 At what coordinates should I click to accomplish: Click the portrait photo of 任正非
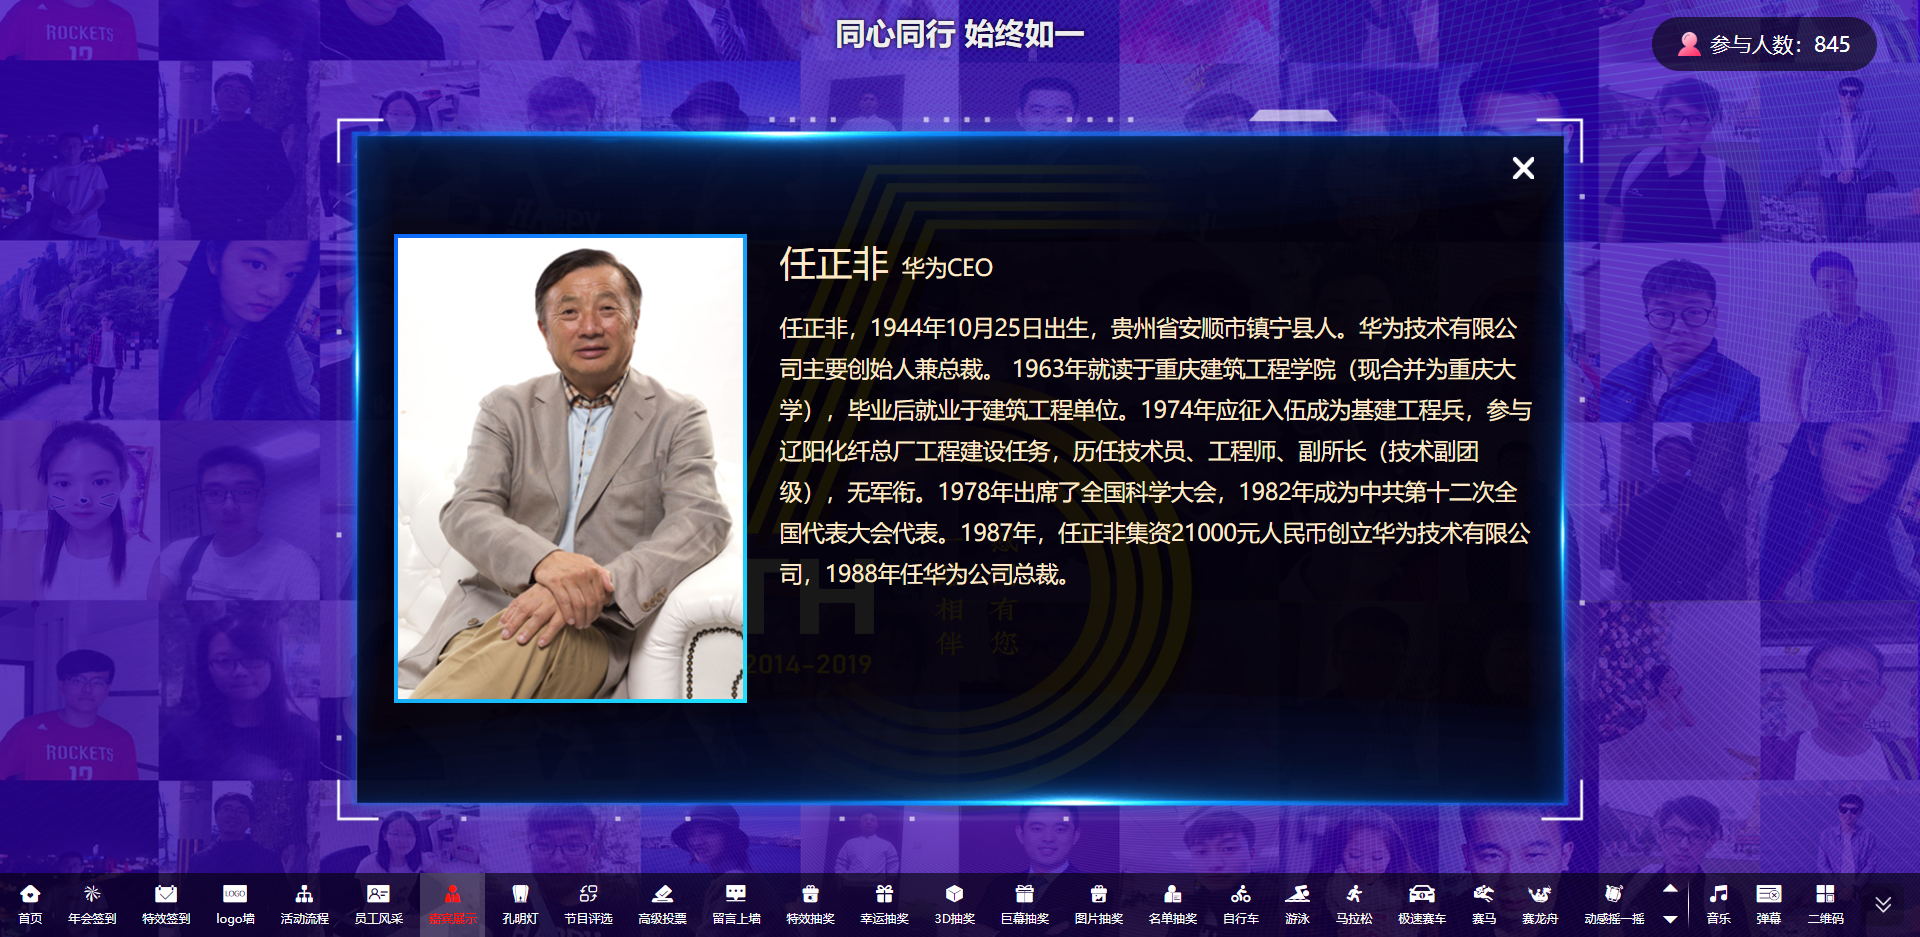pyautogui.click(x=570, y=468)
